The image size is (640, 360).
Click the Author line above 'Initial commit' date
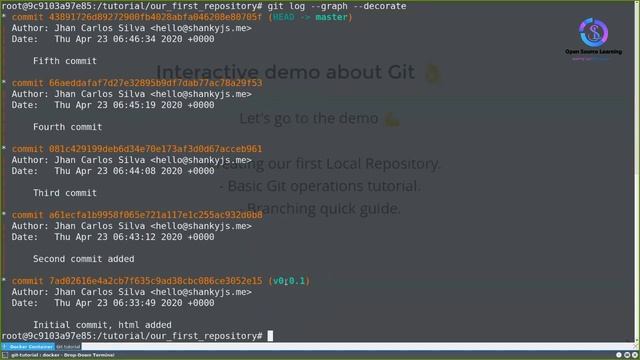pos(131,292)
